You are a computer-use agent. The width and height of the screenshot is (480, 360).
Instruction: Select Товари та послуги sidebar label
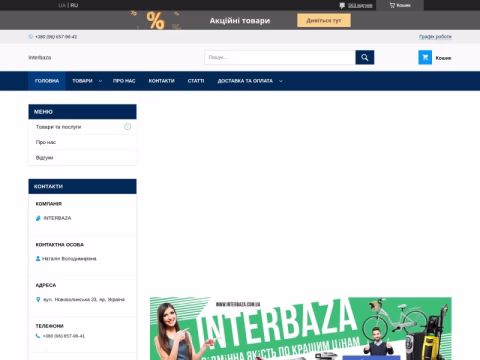(x=58, y=127)
